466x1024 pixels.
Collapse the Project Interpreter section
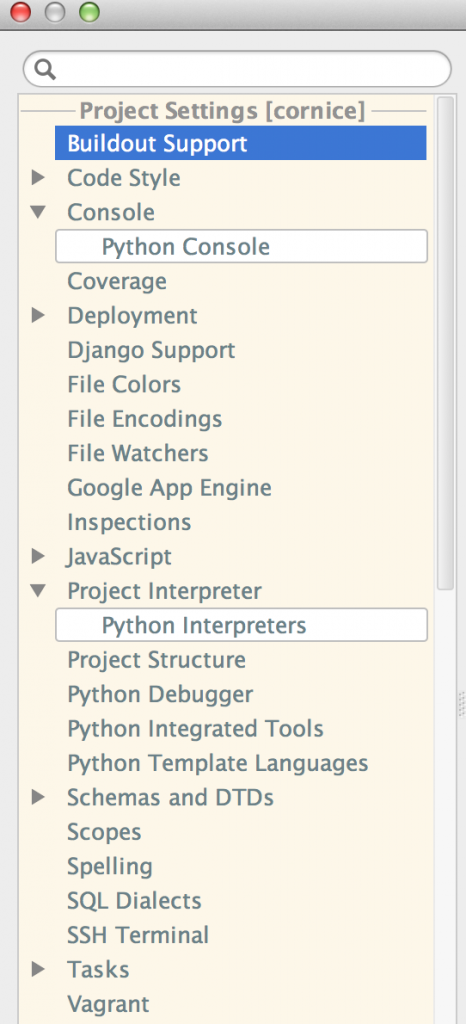(39, 591)
